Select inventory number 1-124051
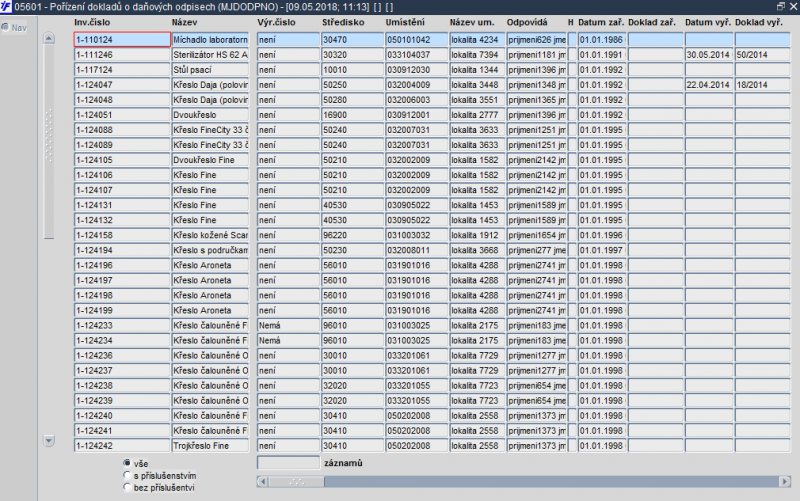Screen dimensions: 800x501 click(122, 115)
